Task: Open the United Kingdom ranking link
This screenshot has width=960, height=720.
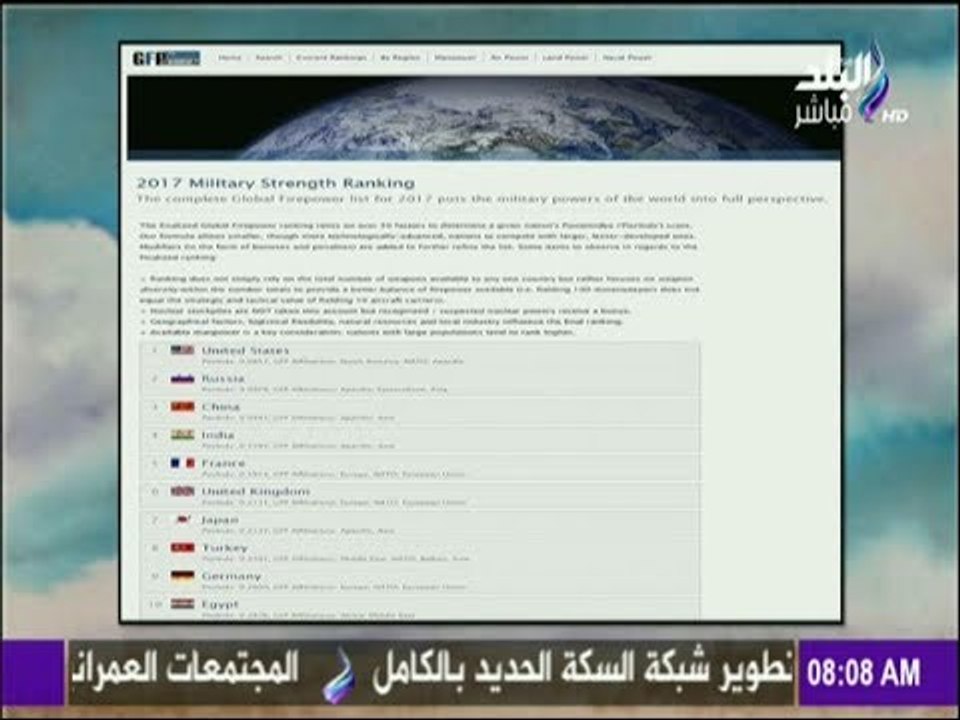Action: (256, 492)
